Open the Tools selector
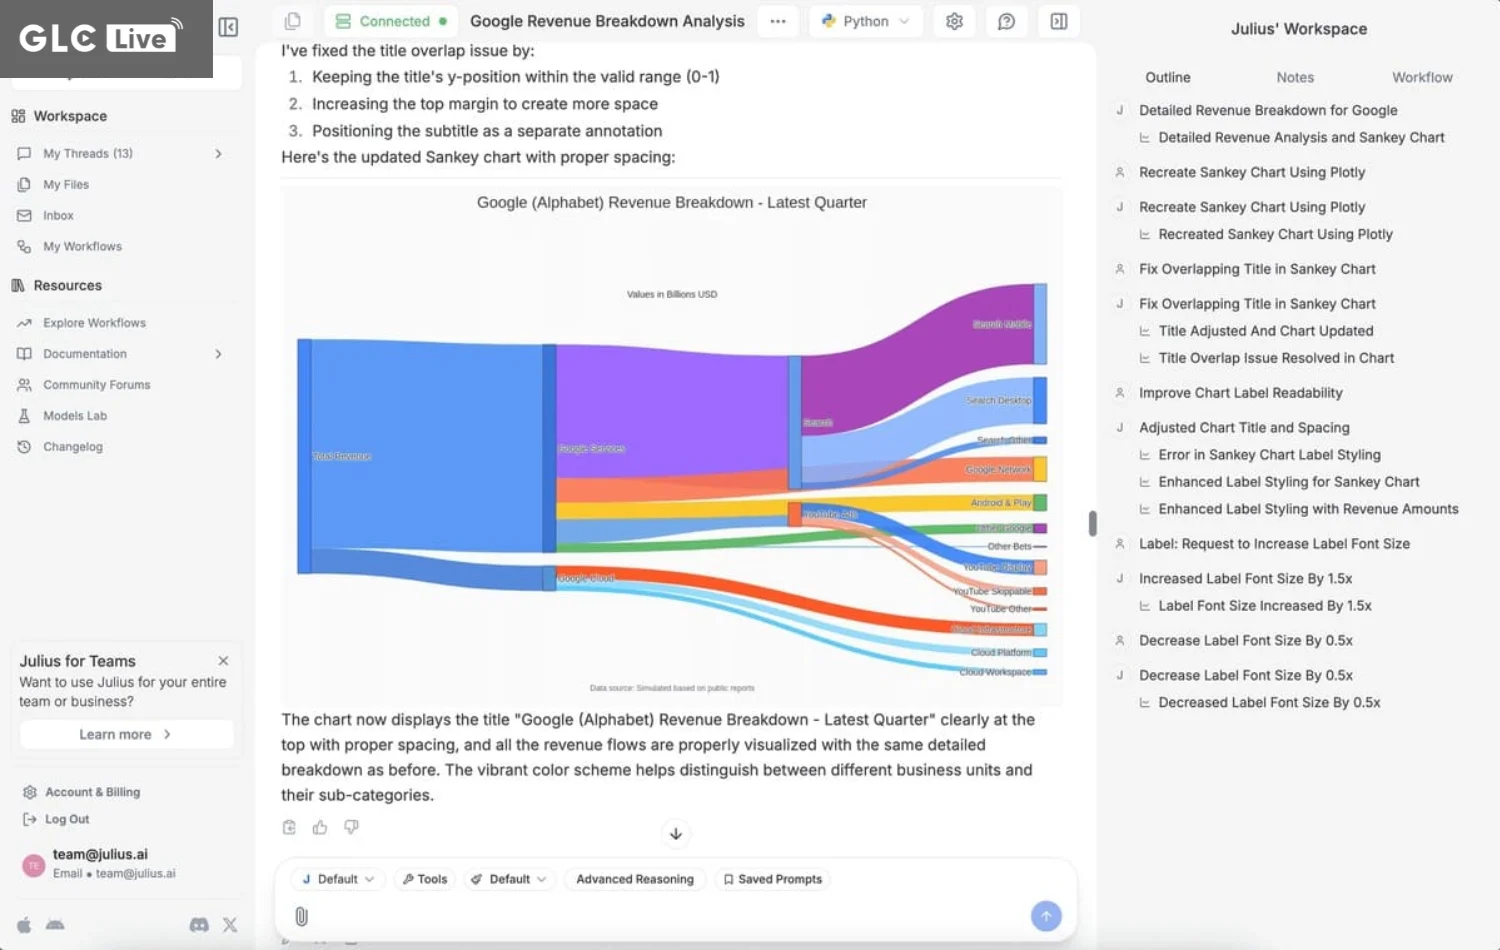Image resolution: width=1500 pixels, height=950 pixels. (425, 879)
